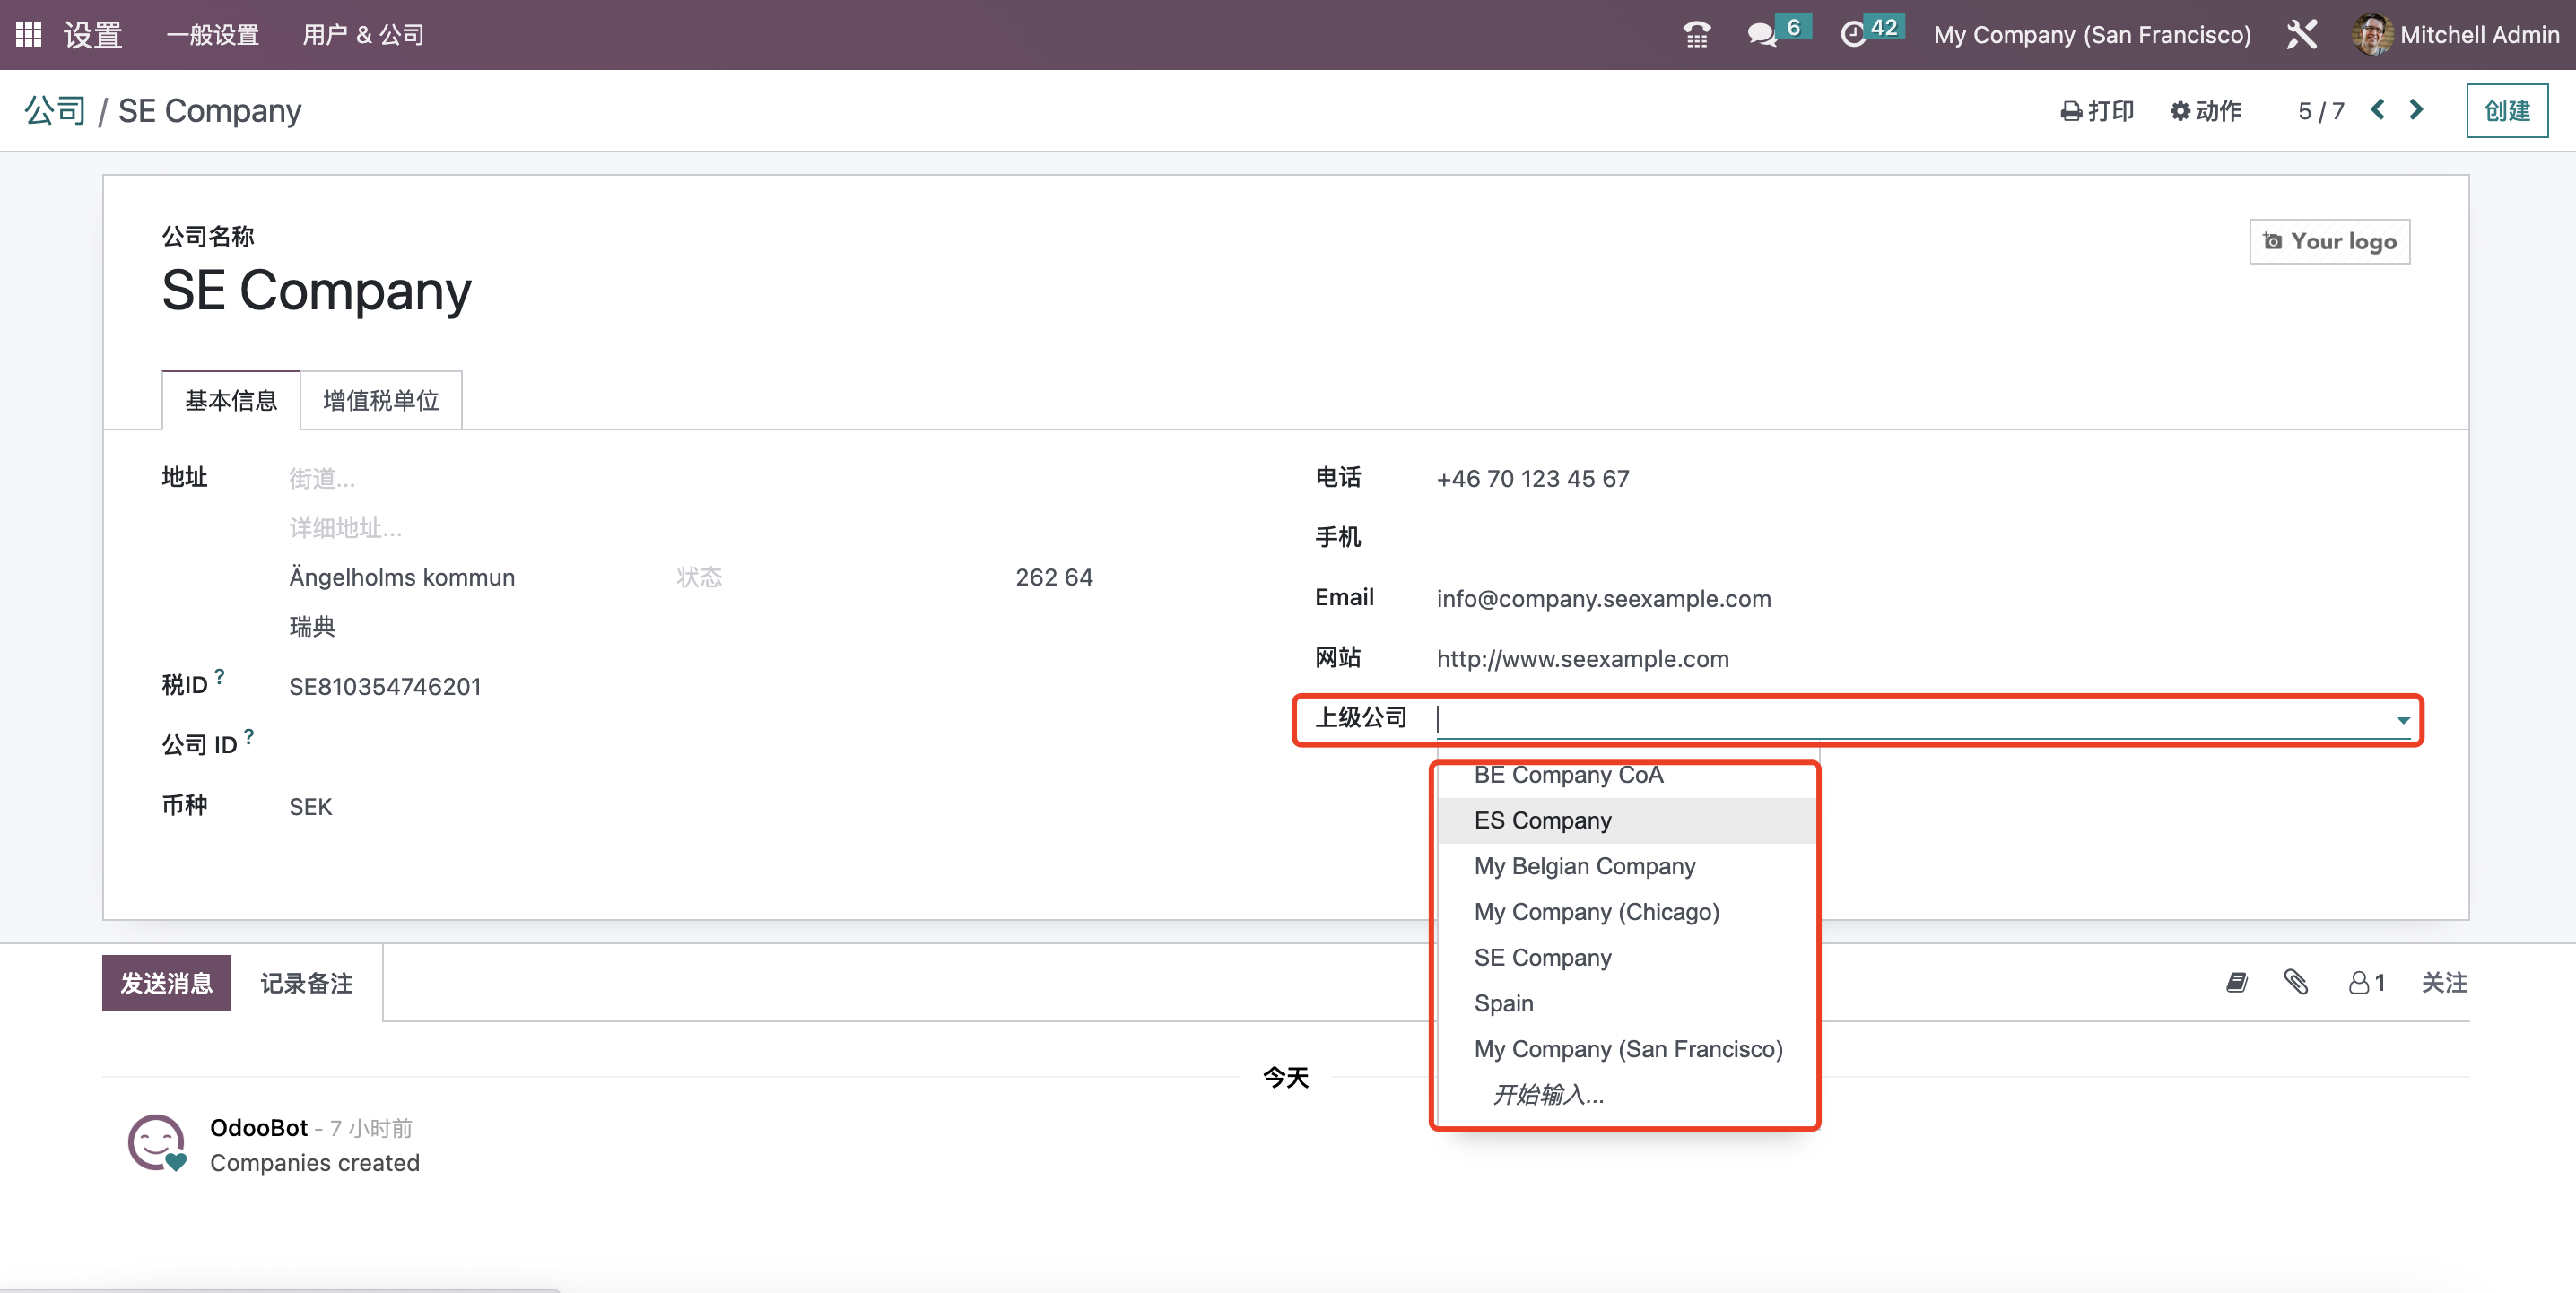Expand the parent company dropdown arrow
The height and width of the screenshot is (1293, 2576).
2402,720
